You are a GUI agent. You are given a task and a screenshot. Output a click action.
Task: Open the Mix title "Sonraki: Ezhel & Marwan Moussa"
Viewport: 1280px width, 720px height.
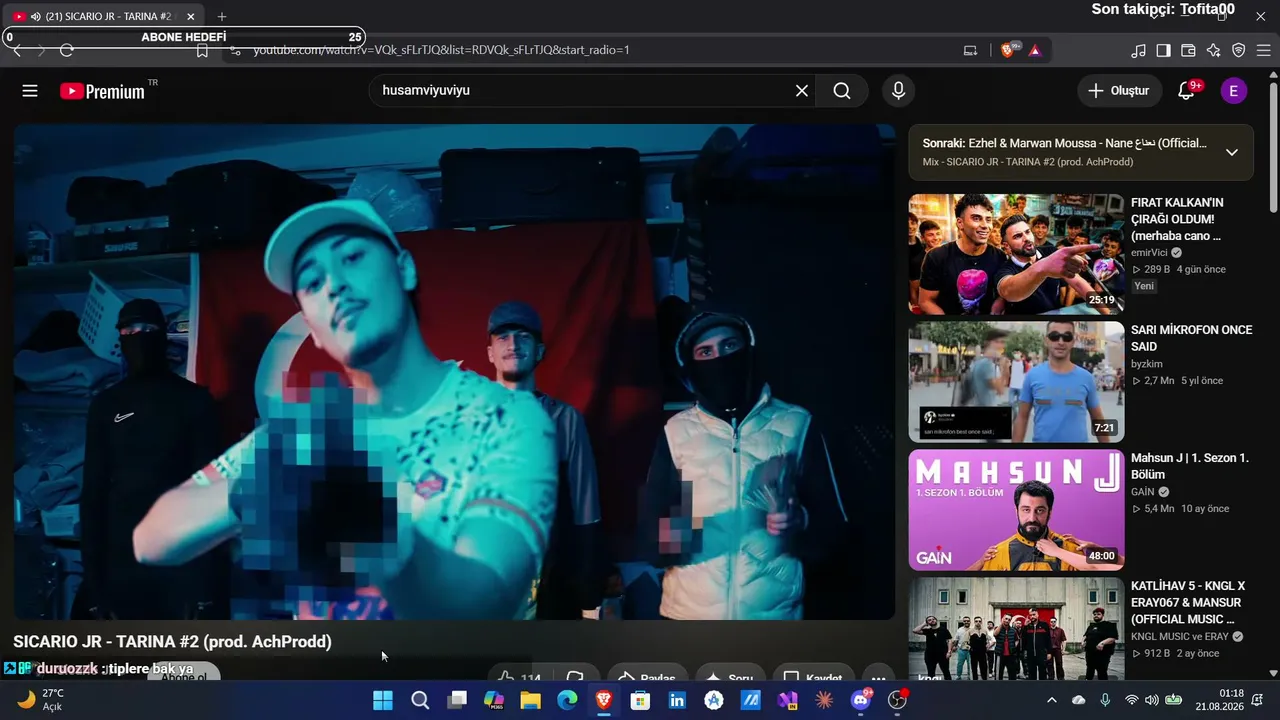(1064, 143)
